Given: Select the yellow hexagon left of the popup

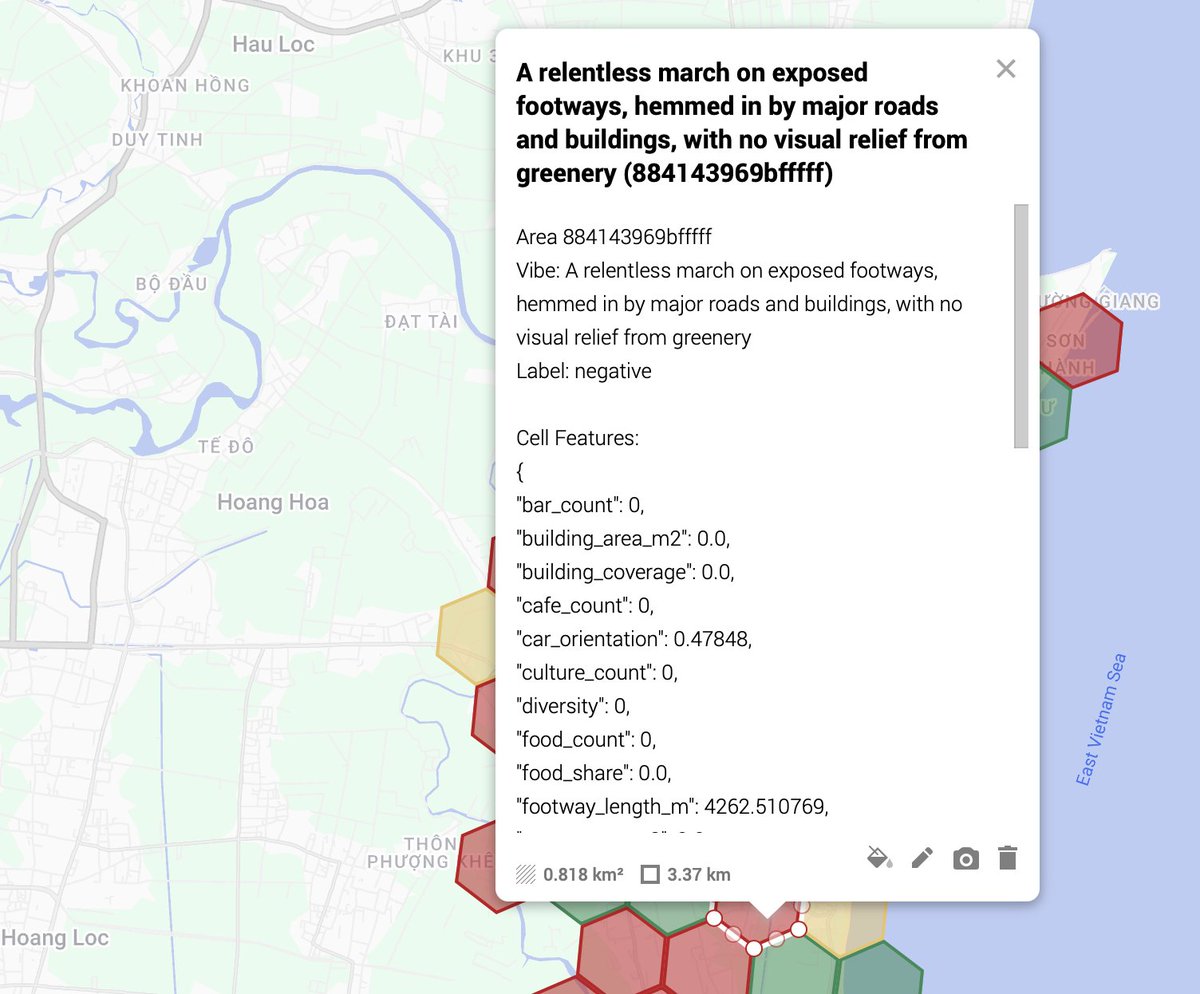Looking at the screenshot, I should 467,636.
